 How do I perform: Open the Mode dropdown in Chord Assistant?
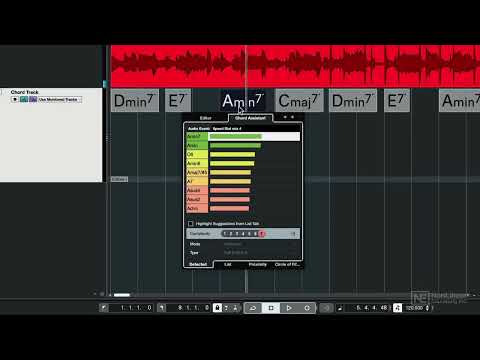pyautogui.click(x=260, y=244)
